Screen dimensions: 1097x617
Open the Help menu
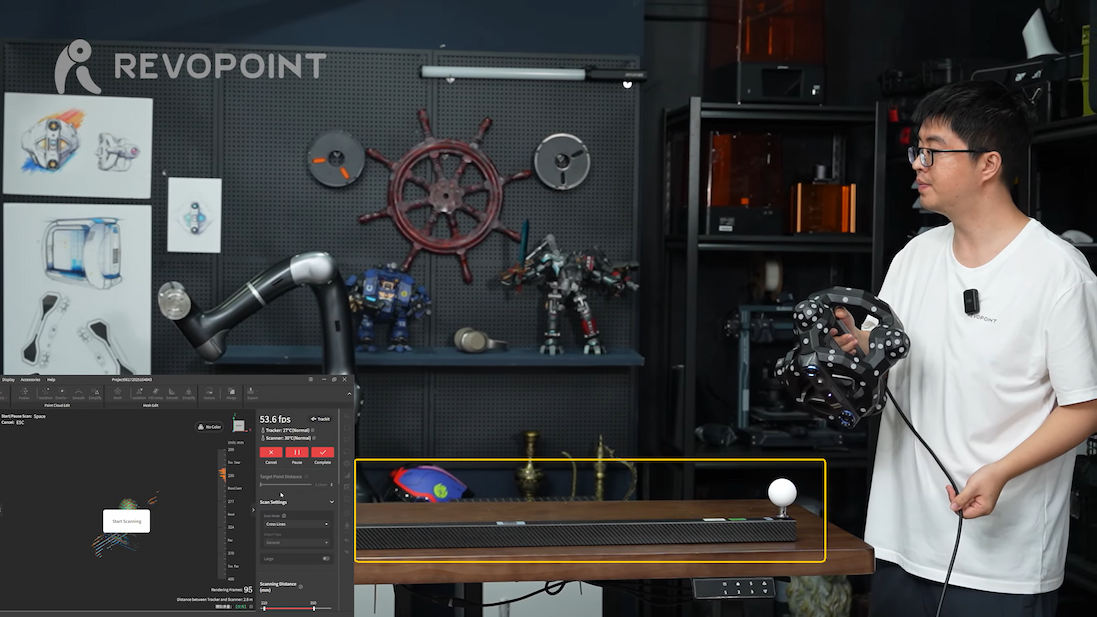tap(51, 380)
